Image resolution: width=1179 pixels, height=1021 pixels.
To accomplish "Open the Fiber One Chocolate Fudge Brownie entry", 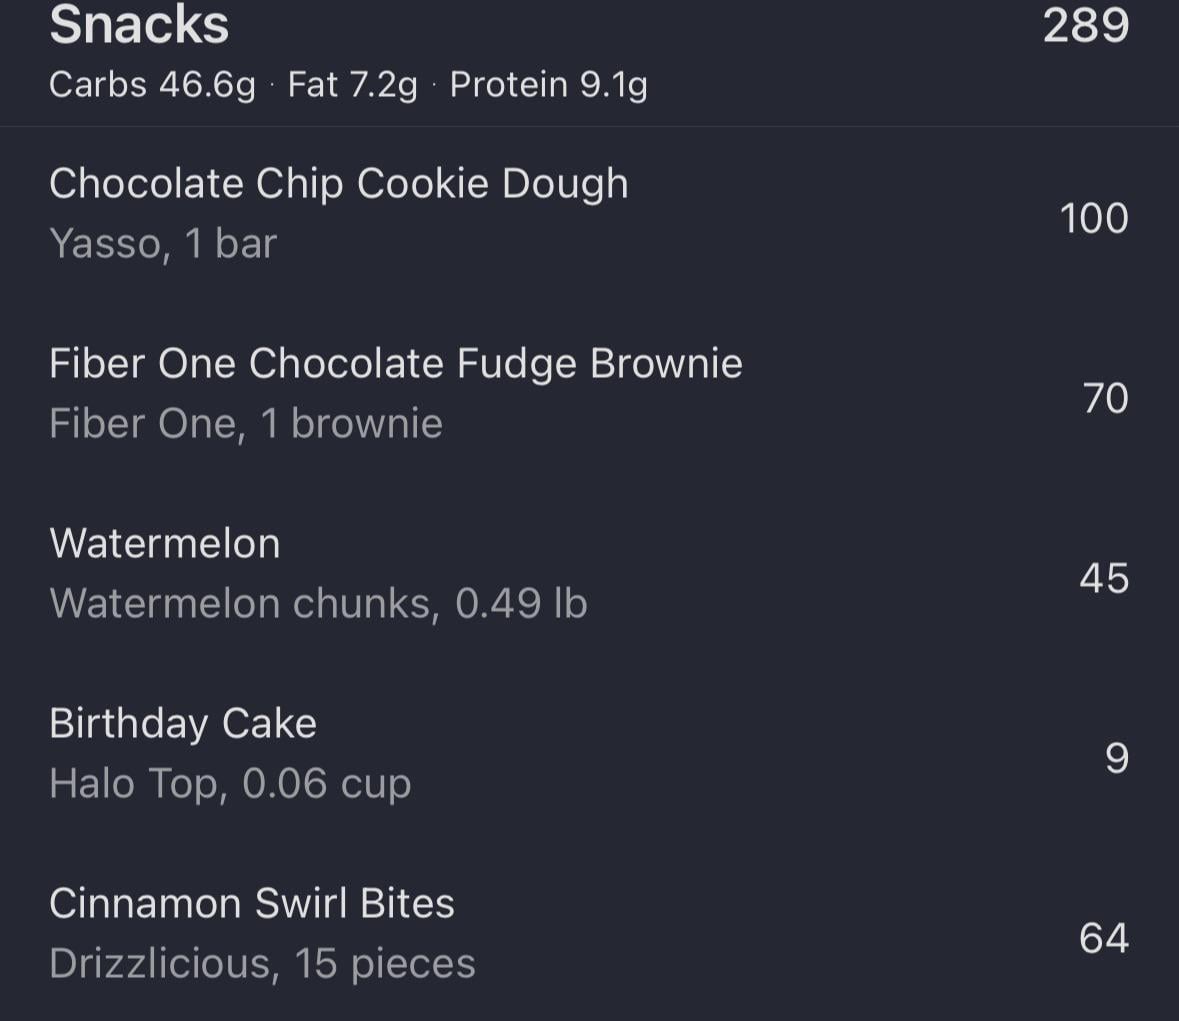I will [396, 364].
